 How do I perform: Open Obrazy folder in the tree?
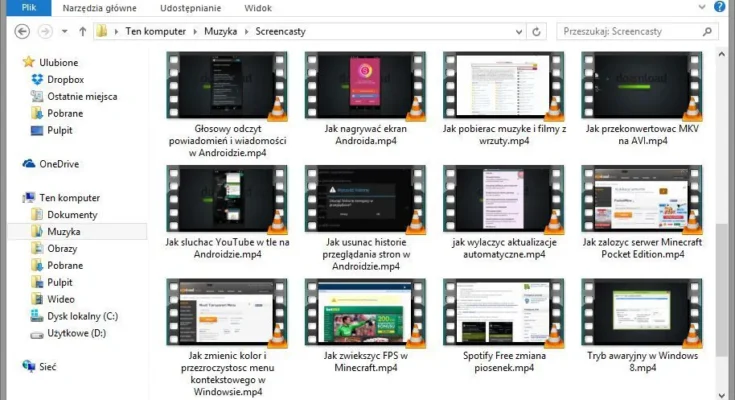[62, 249]
